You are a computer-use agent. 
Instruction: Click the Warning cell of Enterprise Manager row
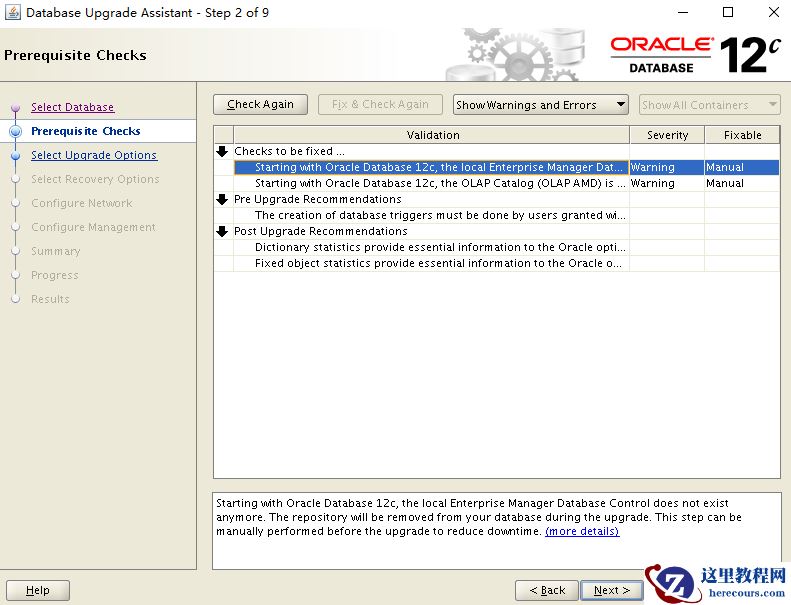[x=666, y=167]
